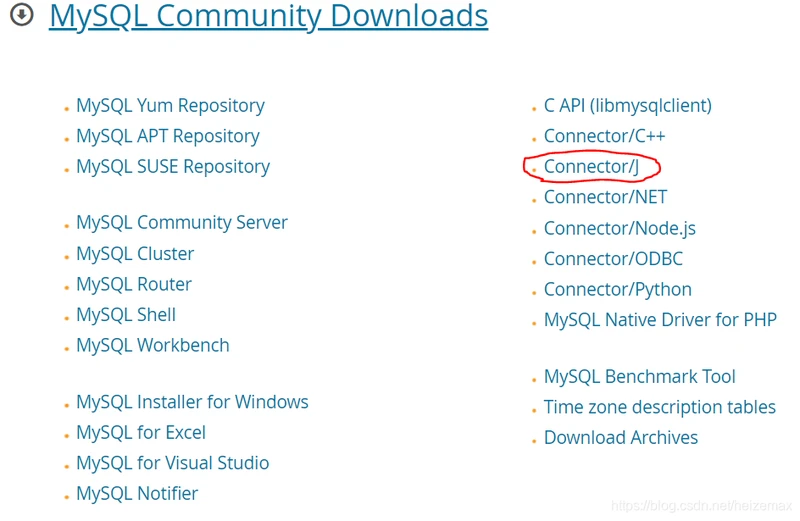Open C API (libmysqlclient) link
The height and width of the screenshot is (521, 800).
pos(628,106)
